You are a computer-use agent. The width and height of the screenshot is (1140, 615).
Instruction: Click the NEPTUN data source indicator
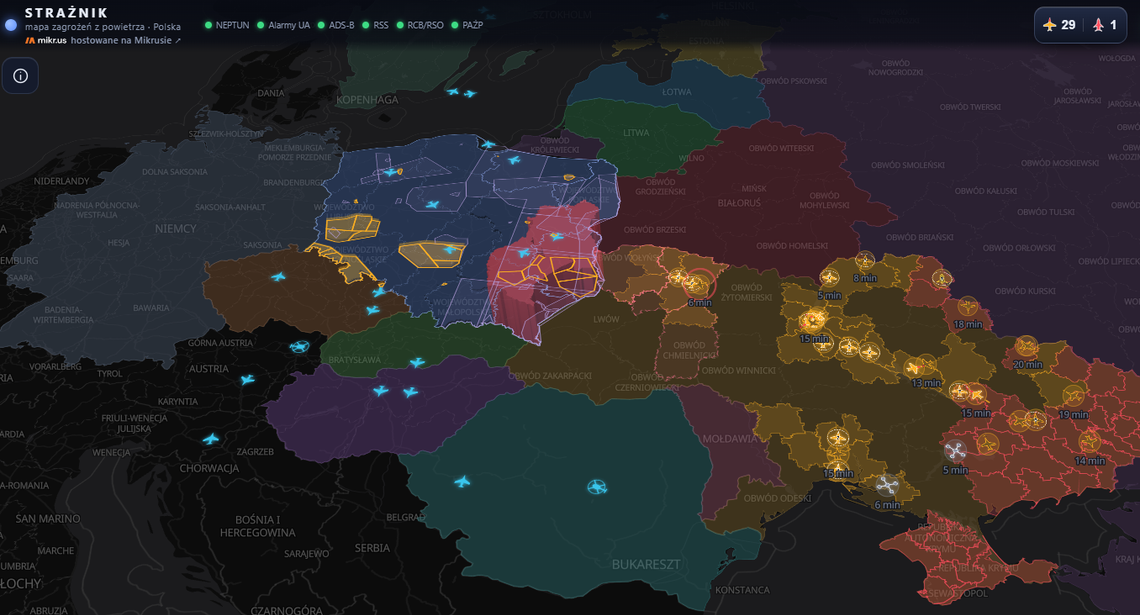[227, 25]
